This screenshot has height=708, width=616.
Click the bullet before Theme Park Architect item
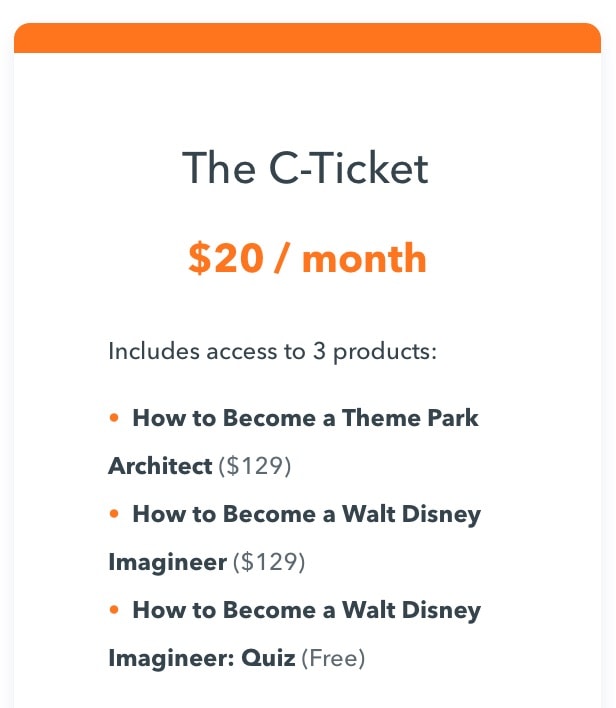pyautogui.click(x=114, y=418)
